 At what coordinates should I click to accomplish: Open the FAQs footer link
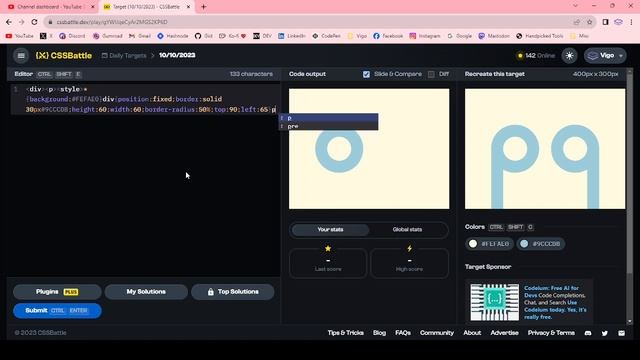point(403,333)
